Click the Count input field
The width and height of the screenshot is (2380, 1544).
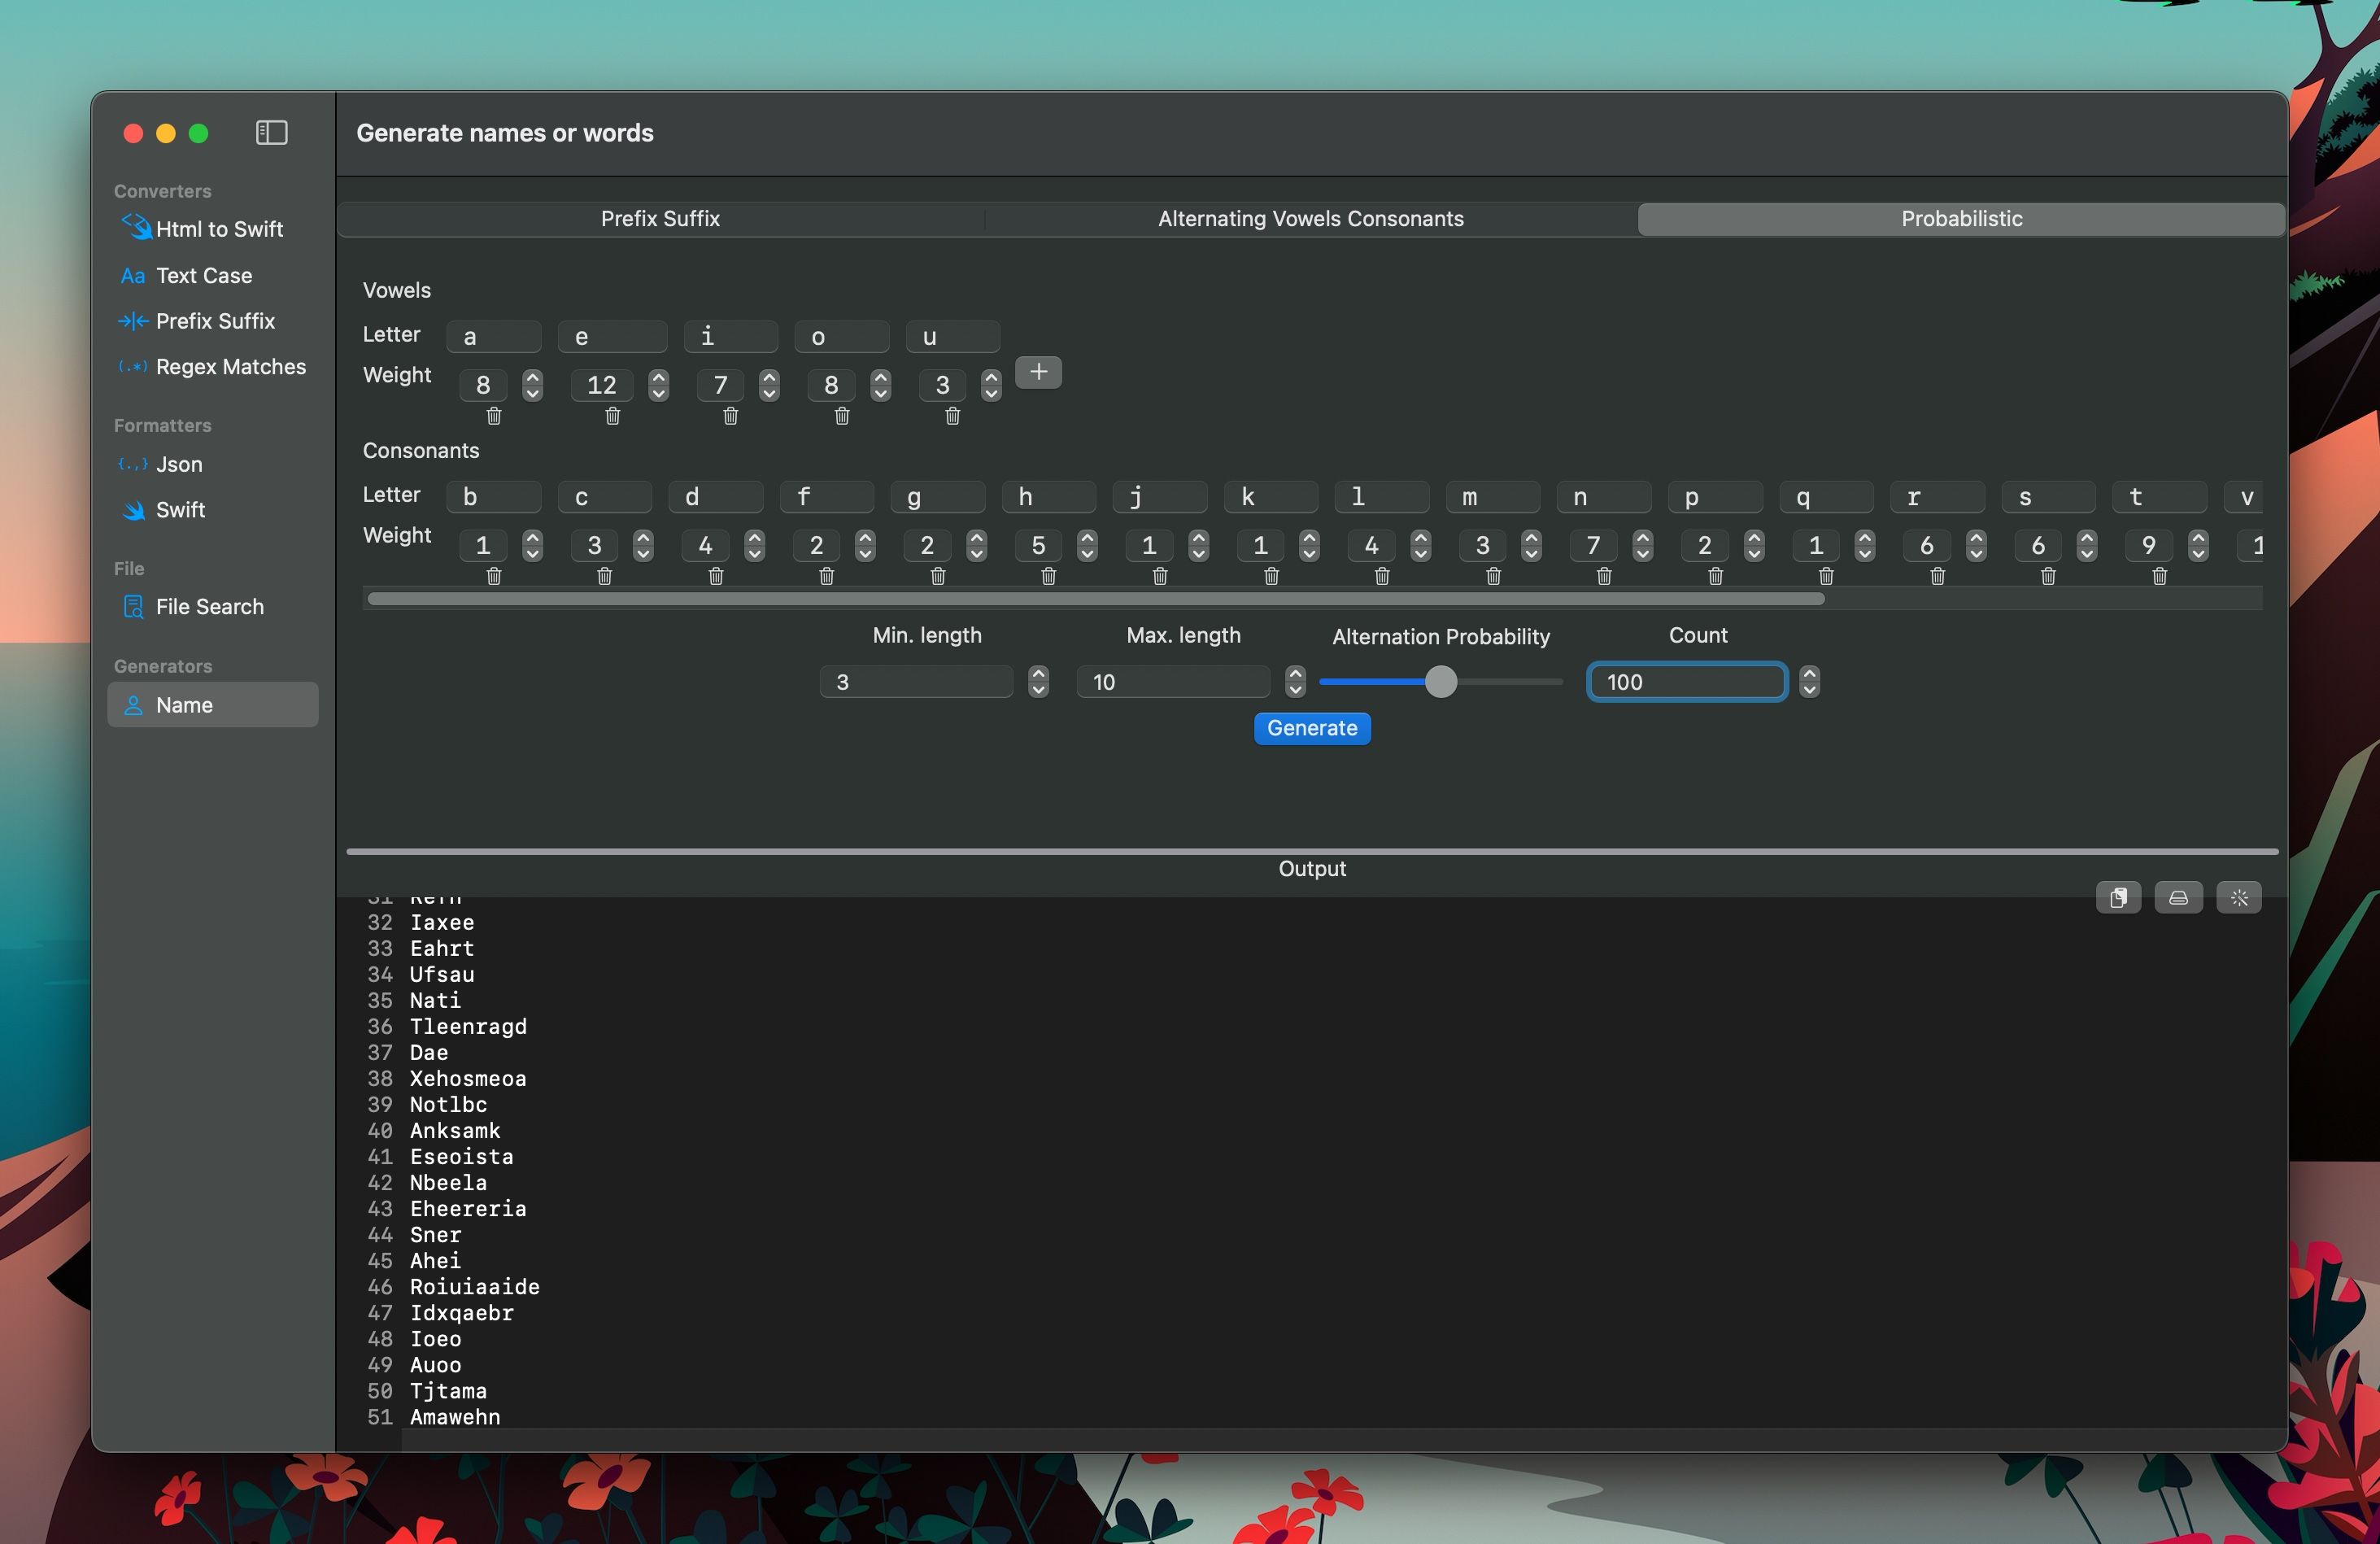click(x=1687, y=682)
